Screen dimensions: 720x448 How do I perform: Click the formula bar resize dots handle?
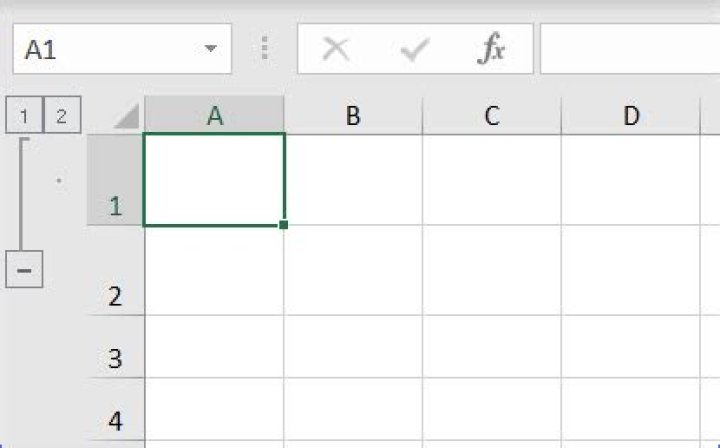pos(265,49)
